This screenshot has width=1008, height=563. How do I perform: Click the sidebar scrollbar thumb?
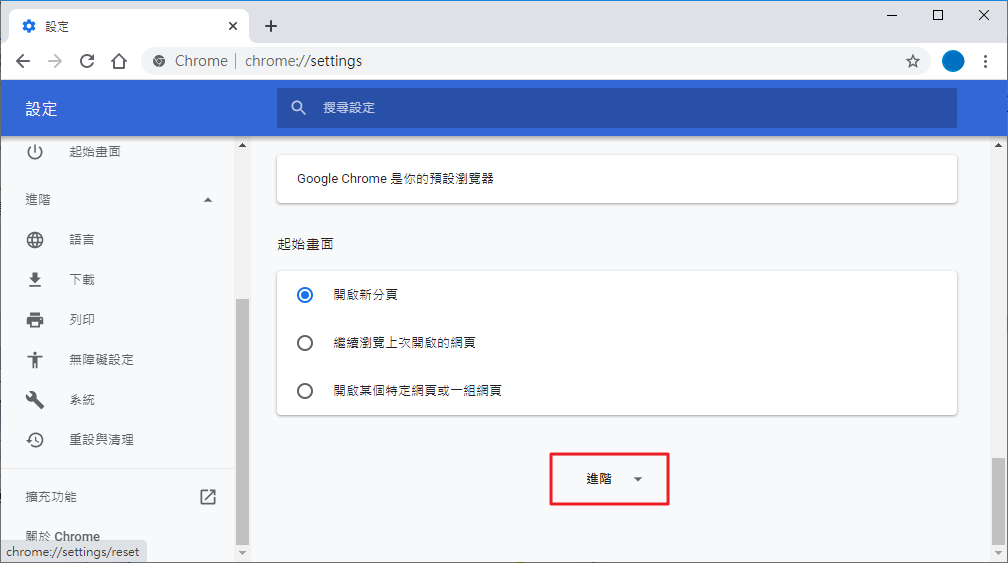click(242, 422)
